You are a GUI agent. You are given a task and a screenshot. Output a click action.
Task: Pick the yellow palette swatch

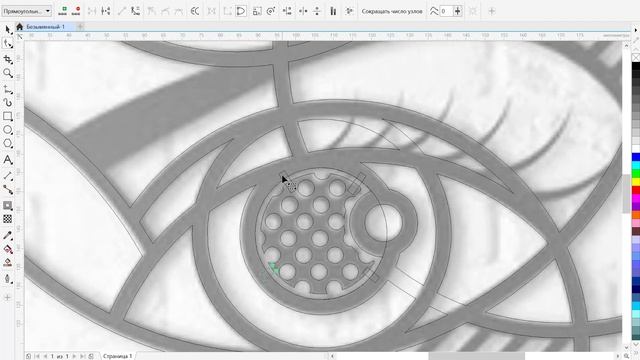[636, 182]
